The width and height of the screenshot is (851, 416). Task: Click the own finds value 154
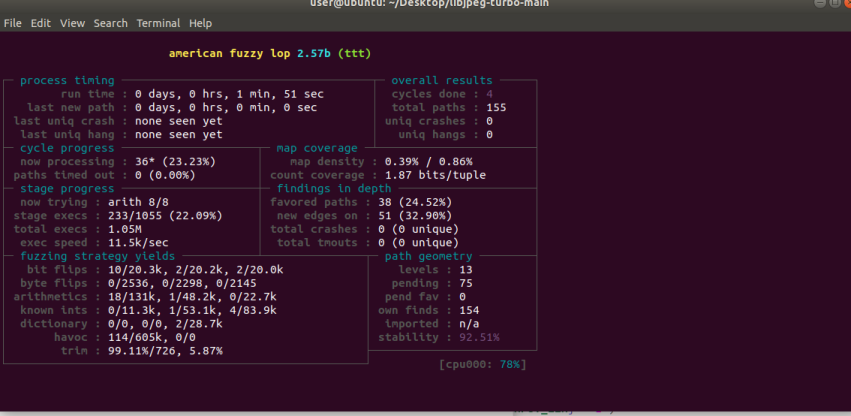(x=469, y=311)
